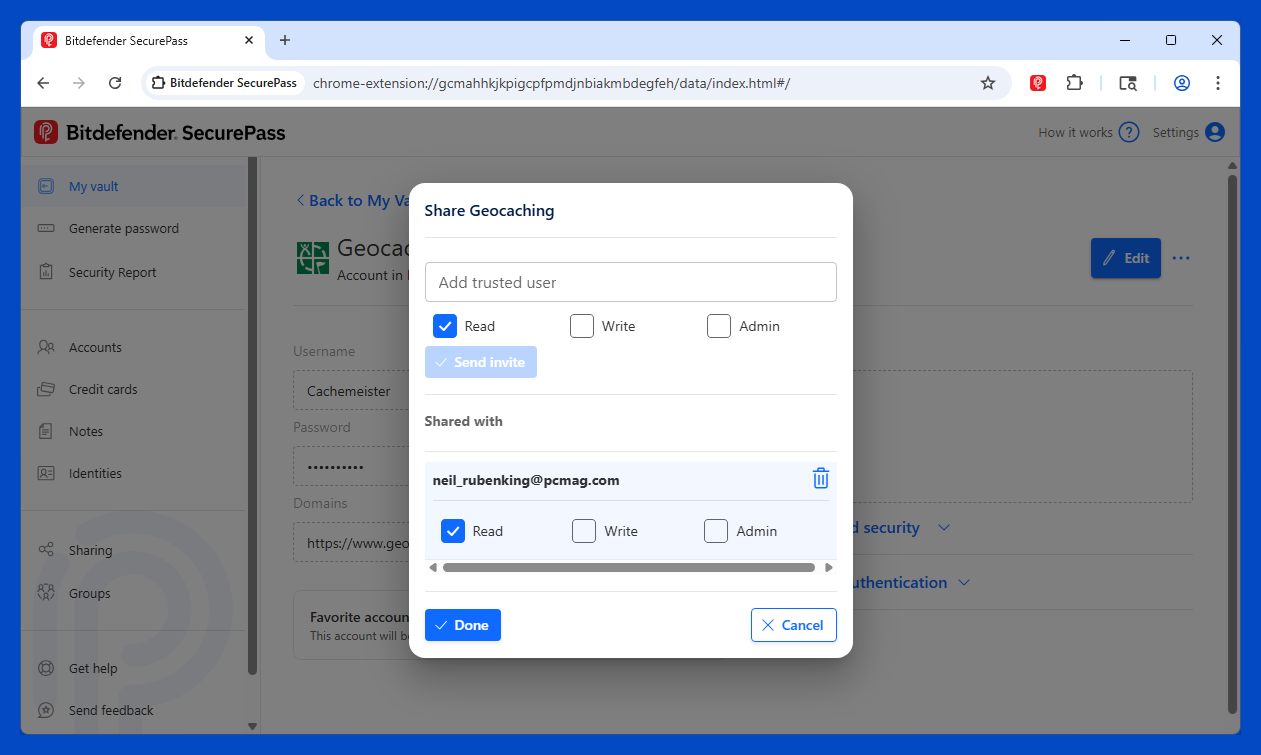Viewport: 1261px width, 755px height.
Task: Click the Generate password sidebar icon
Action: [x=46, y=228]
